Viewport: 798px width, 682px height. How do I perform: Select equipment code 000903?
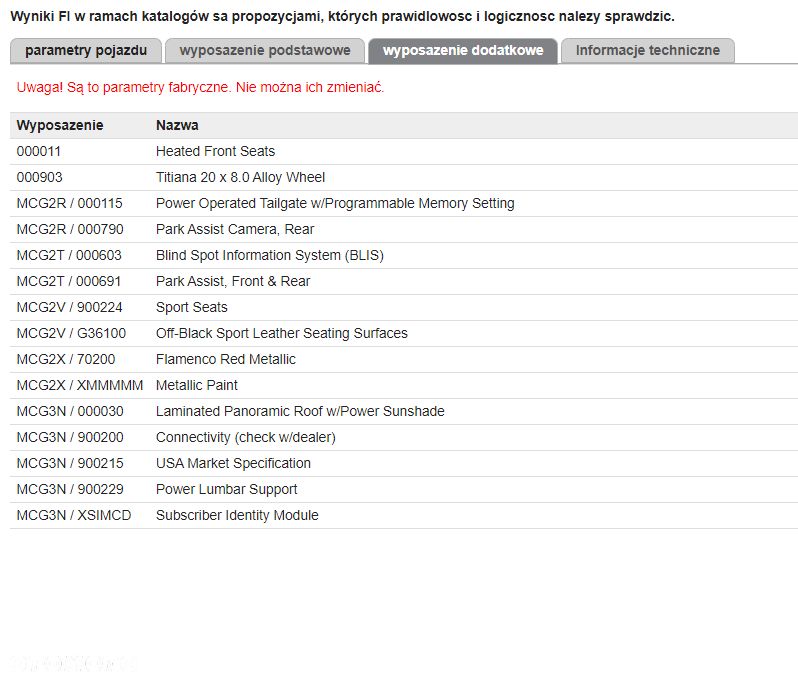(39, 177)
